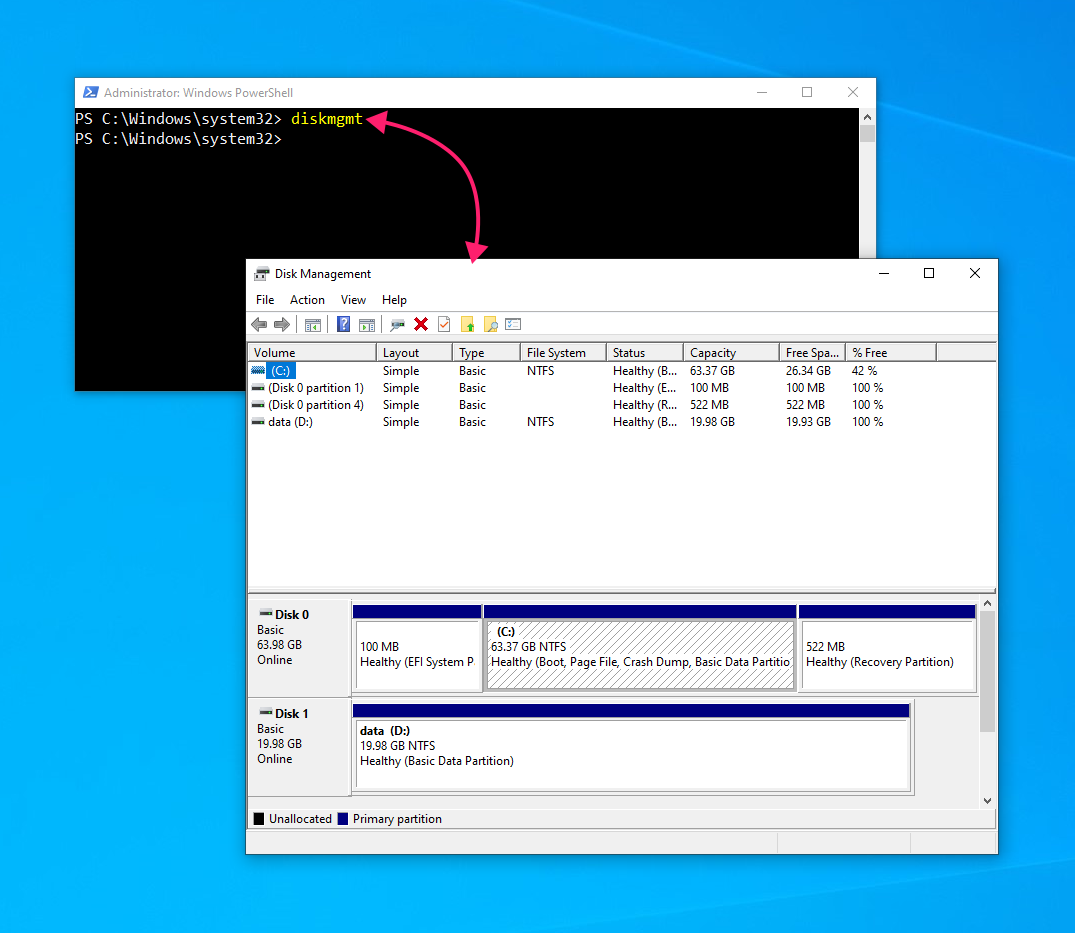Click Show/Hide Action Pane toolbar icon
This screenshot has height=933, width=1075.
click(367, 325)
